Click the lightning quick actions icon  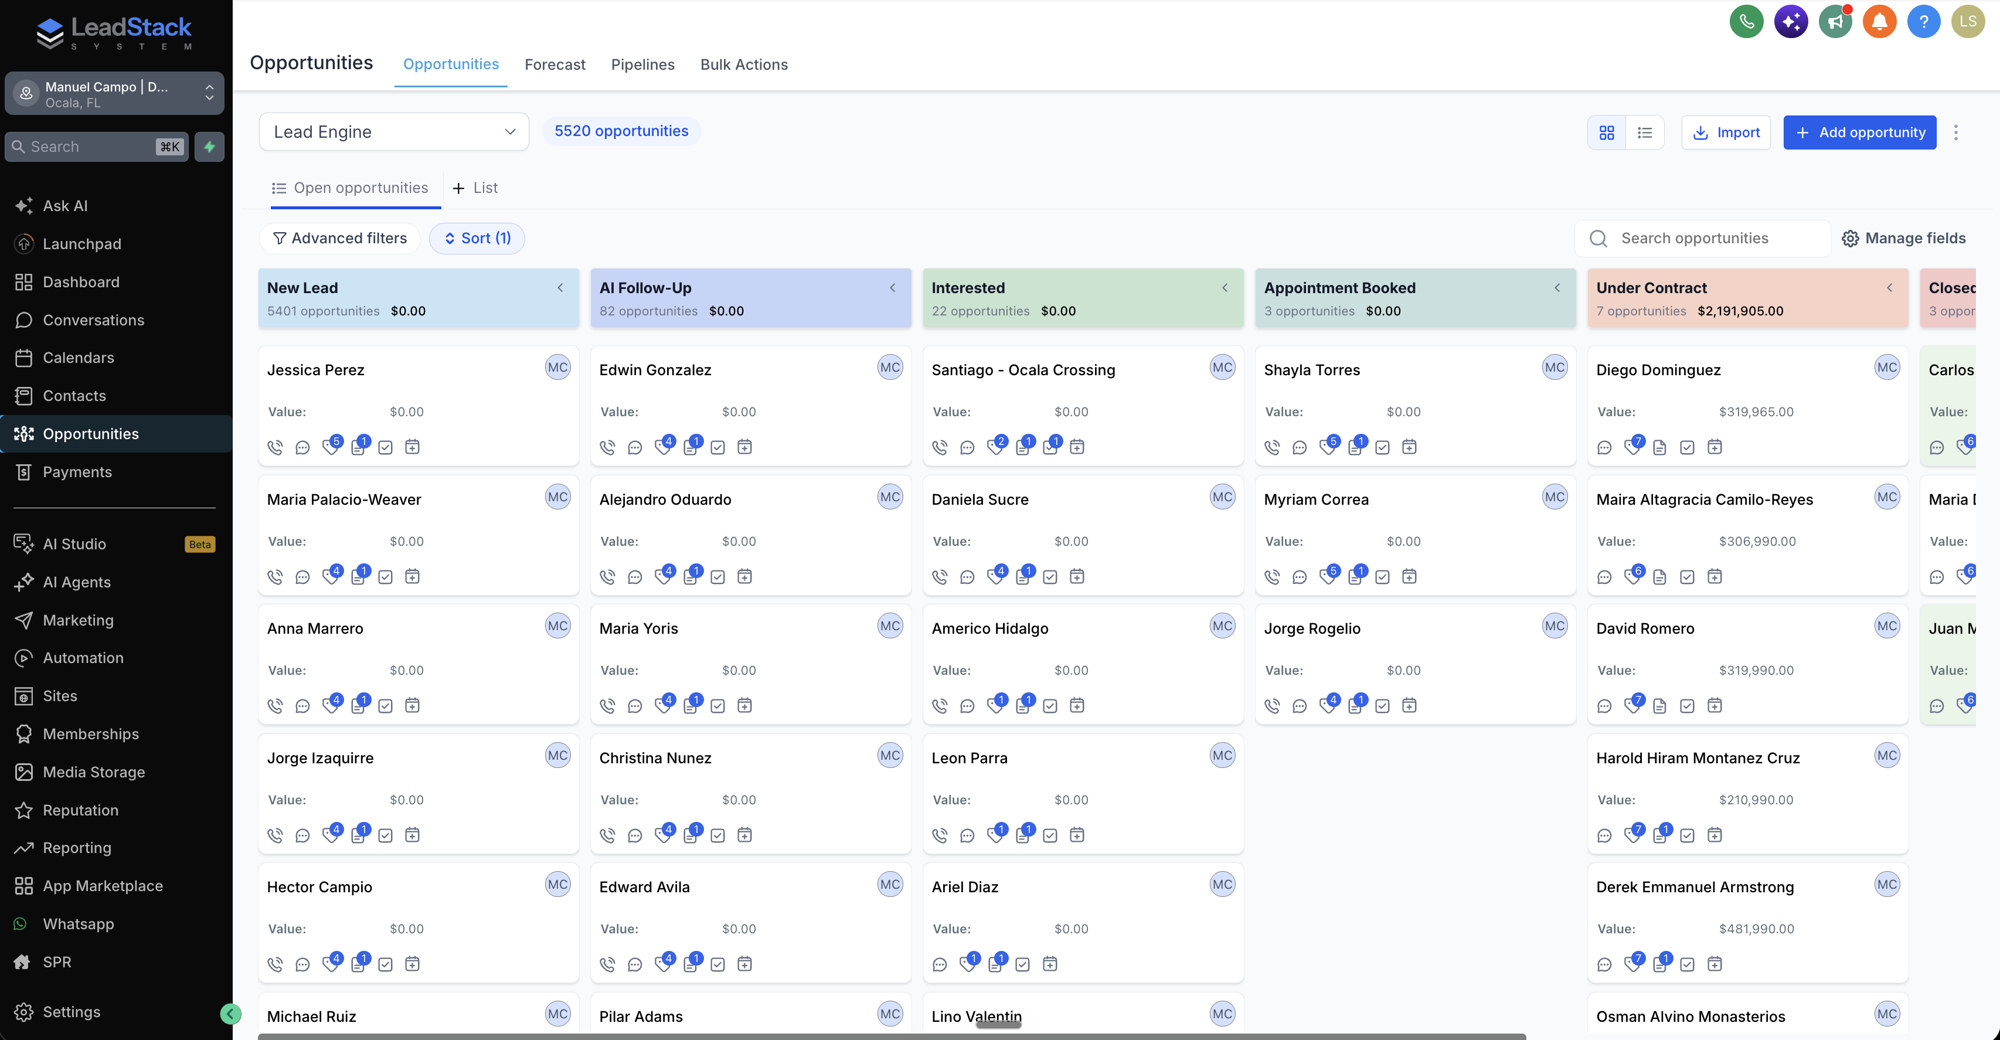pyautogui.click(x=209, y=147)
